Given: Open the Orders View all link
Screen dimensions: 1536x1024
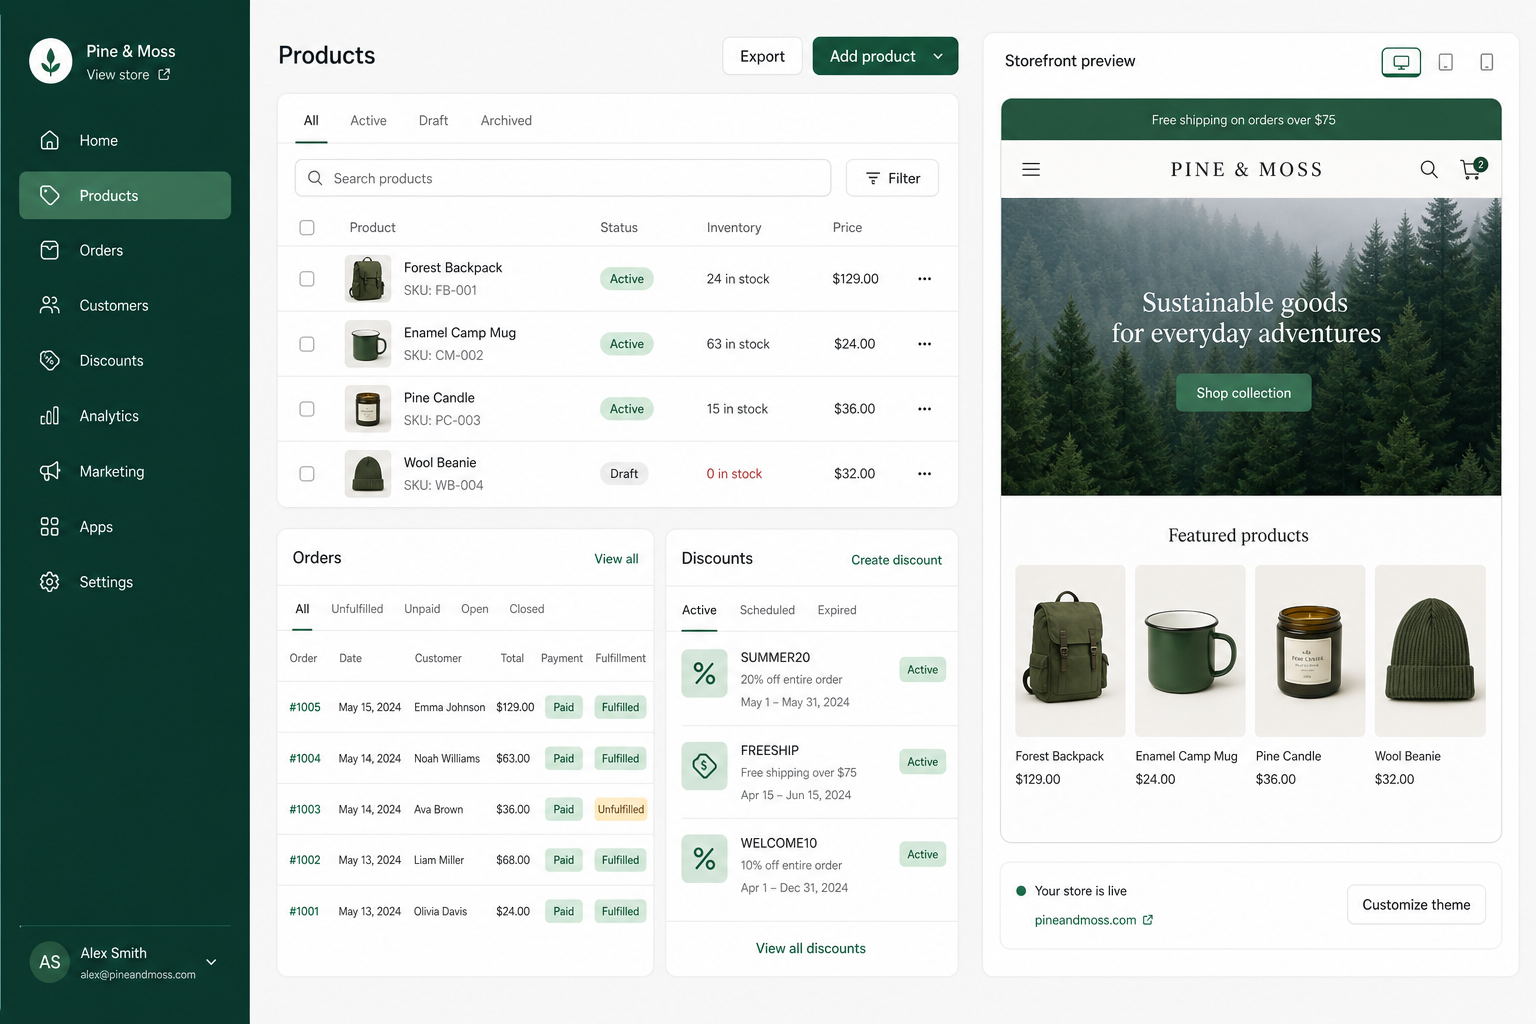Looking at the screenshot, I should [616, 559].
